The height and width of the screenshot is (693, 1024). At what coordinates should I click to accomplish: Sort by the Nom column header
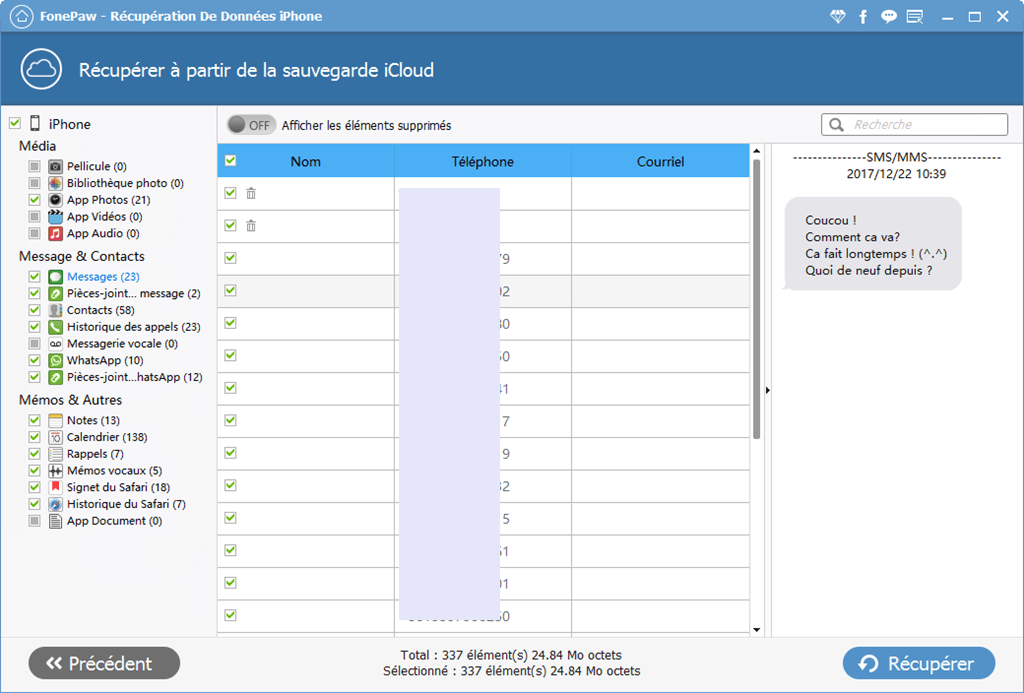pyautogui.click(x=306, y=161)
